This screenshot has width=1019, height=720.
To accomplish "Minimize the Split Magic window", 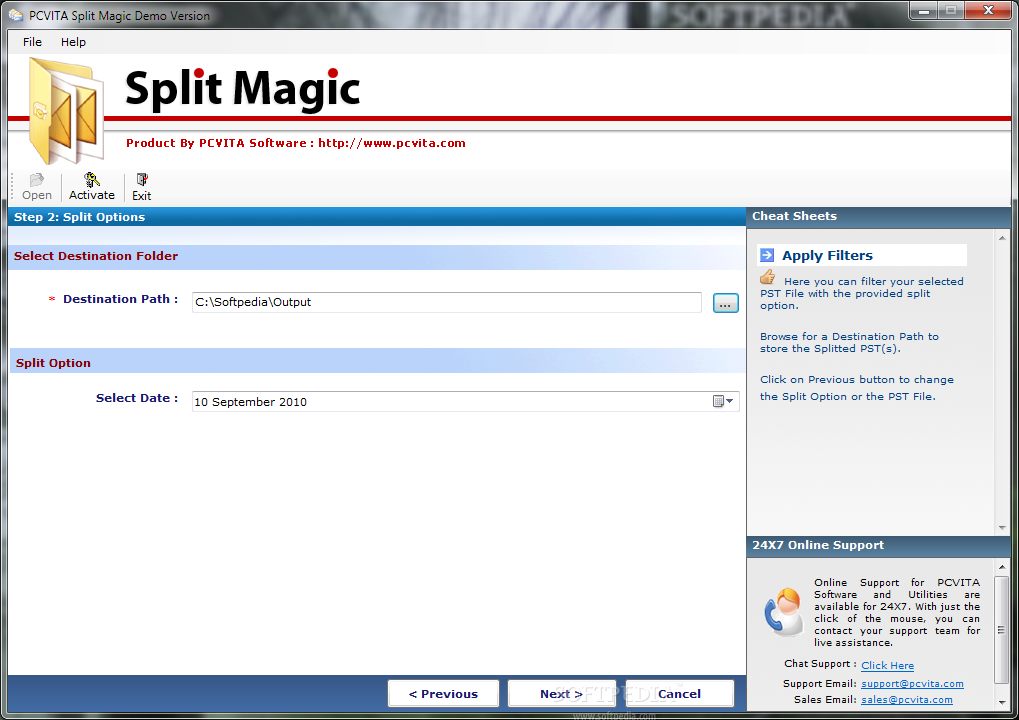I will (923, 10).
